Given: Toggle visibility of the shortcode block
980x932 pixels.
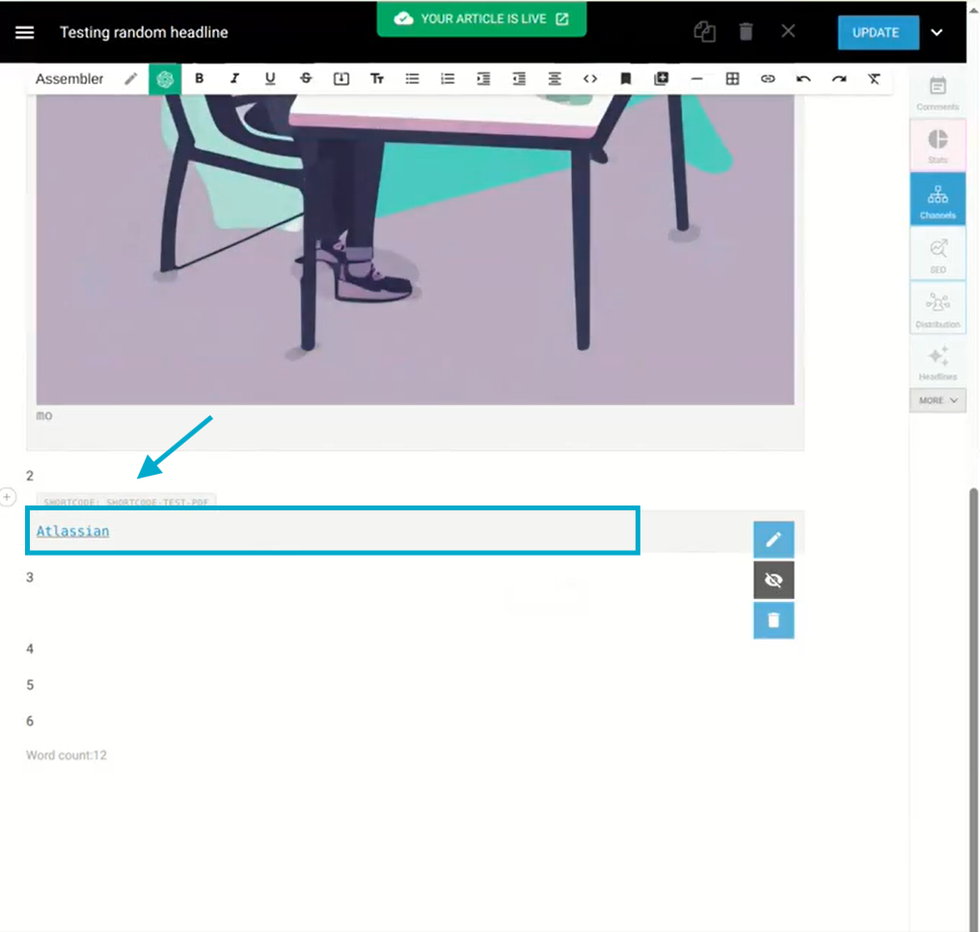Looking at the screenshot, I should [773, 580].
